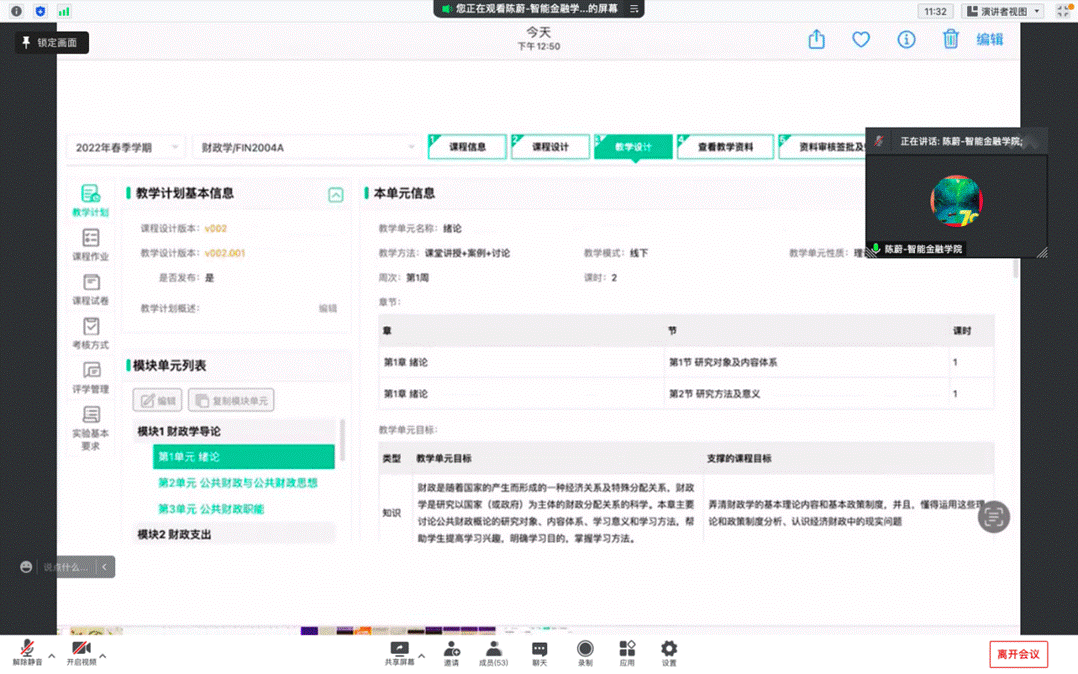Open the 邀请 invite icon
This screenshot has width=1078, height=674.
(452, 652)
